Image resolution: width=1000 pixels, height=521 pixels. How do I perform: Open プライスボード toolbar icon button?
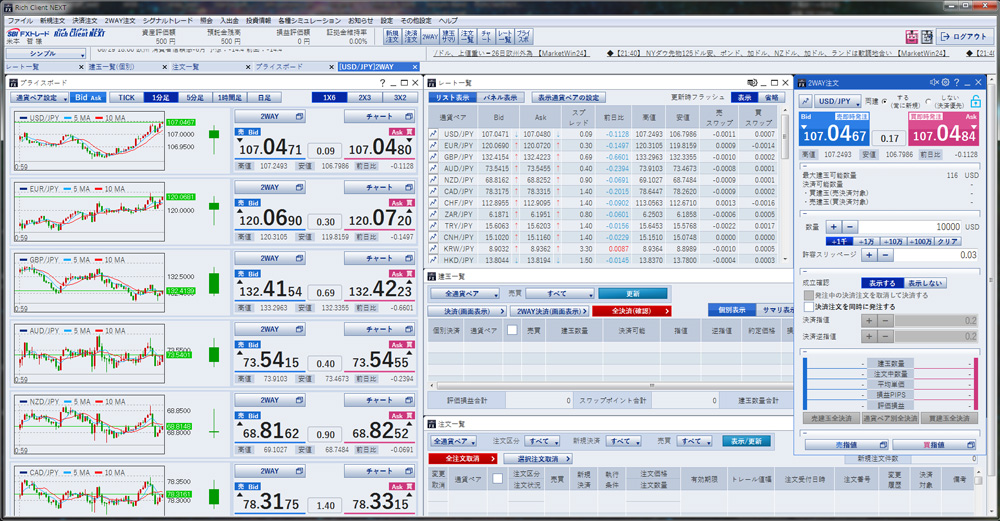point(524,36)
